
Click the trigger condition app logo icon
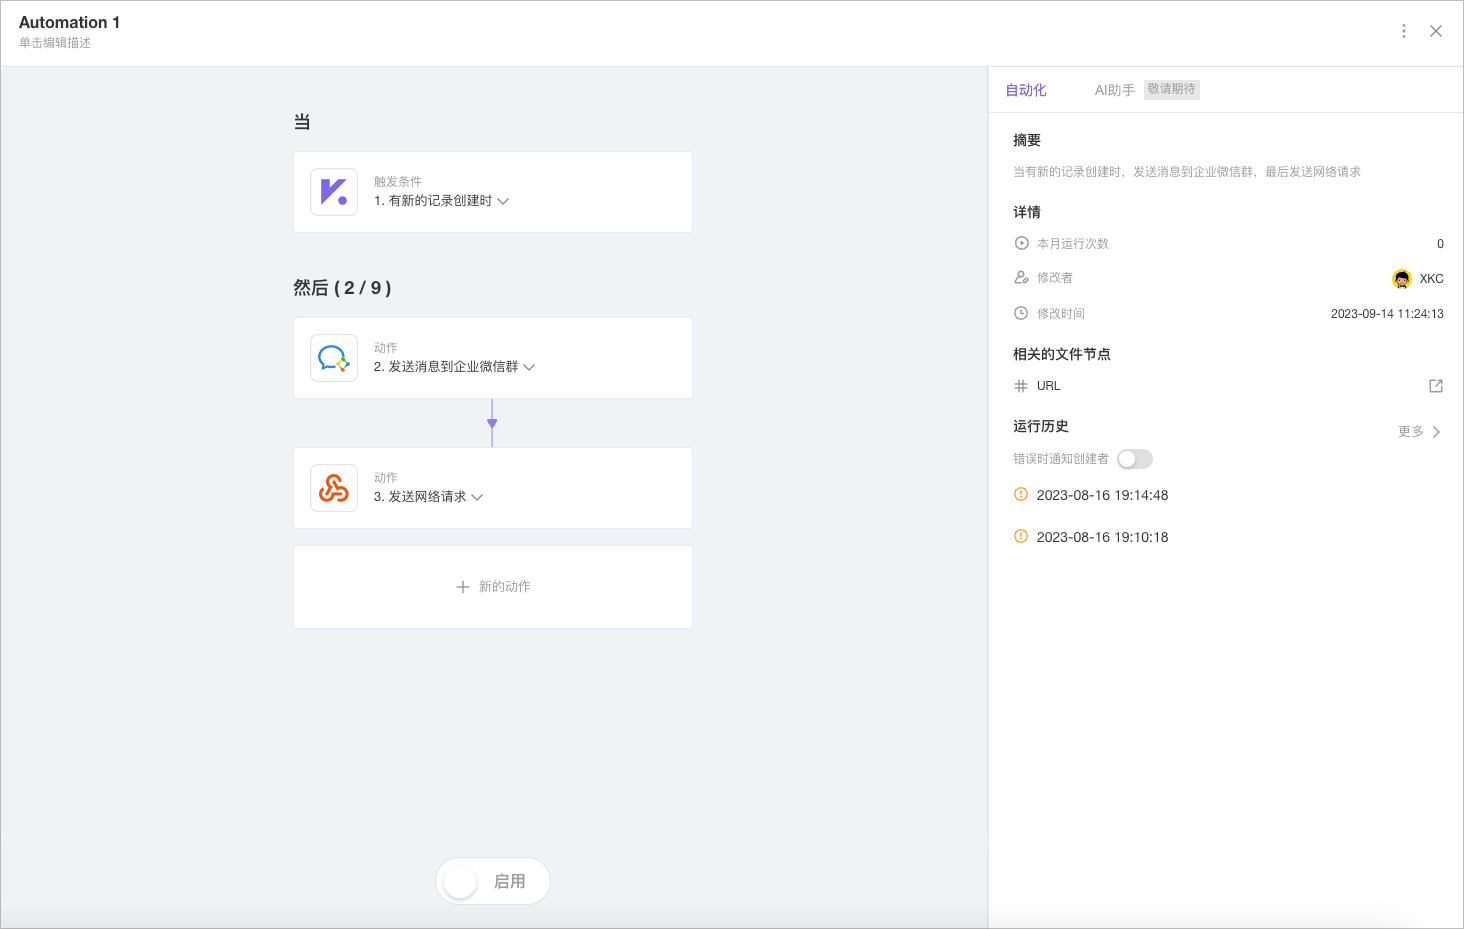point(334,192)
